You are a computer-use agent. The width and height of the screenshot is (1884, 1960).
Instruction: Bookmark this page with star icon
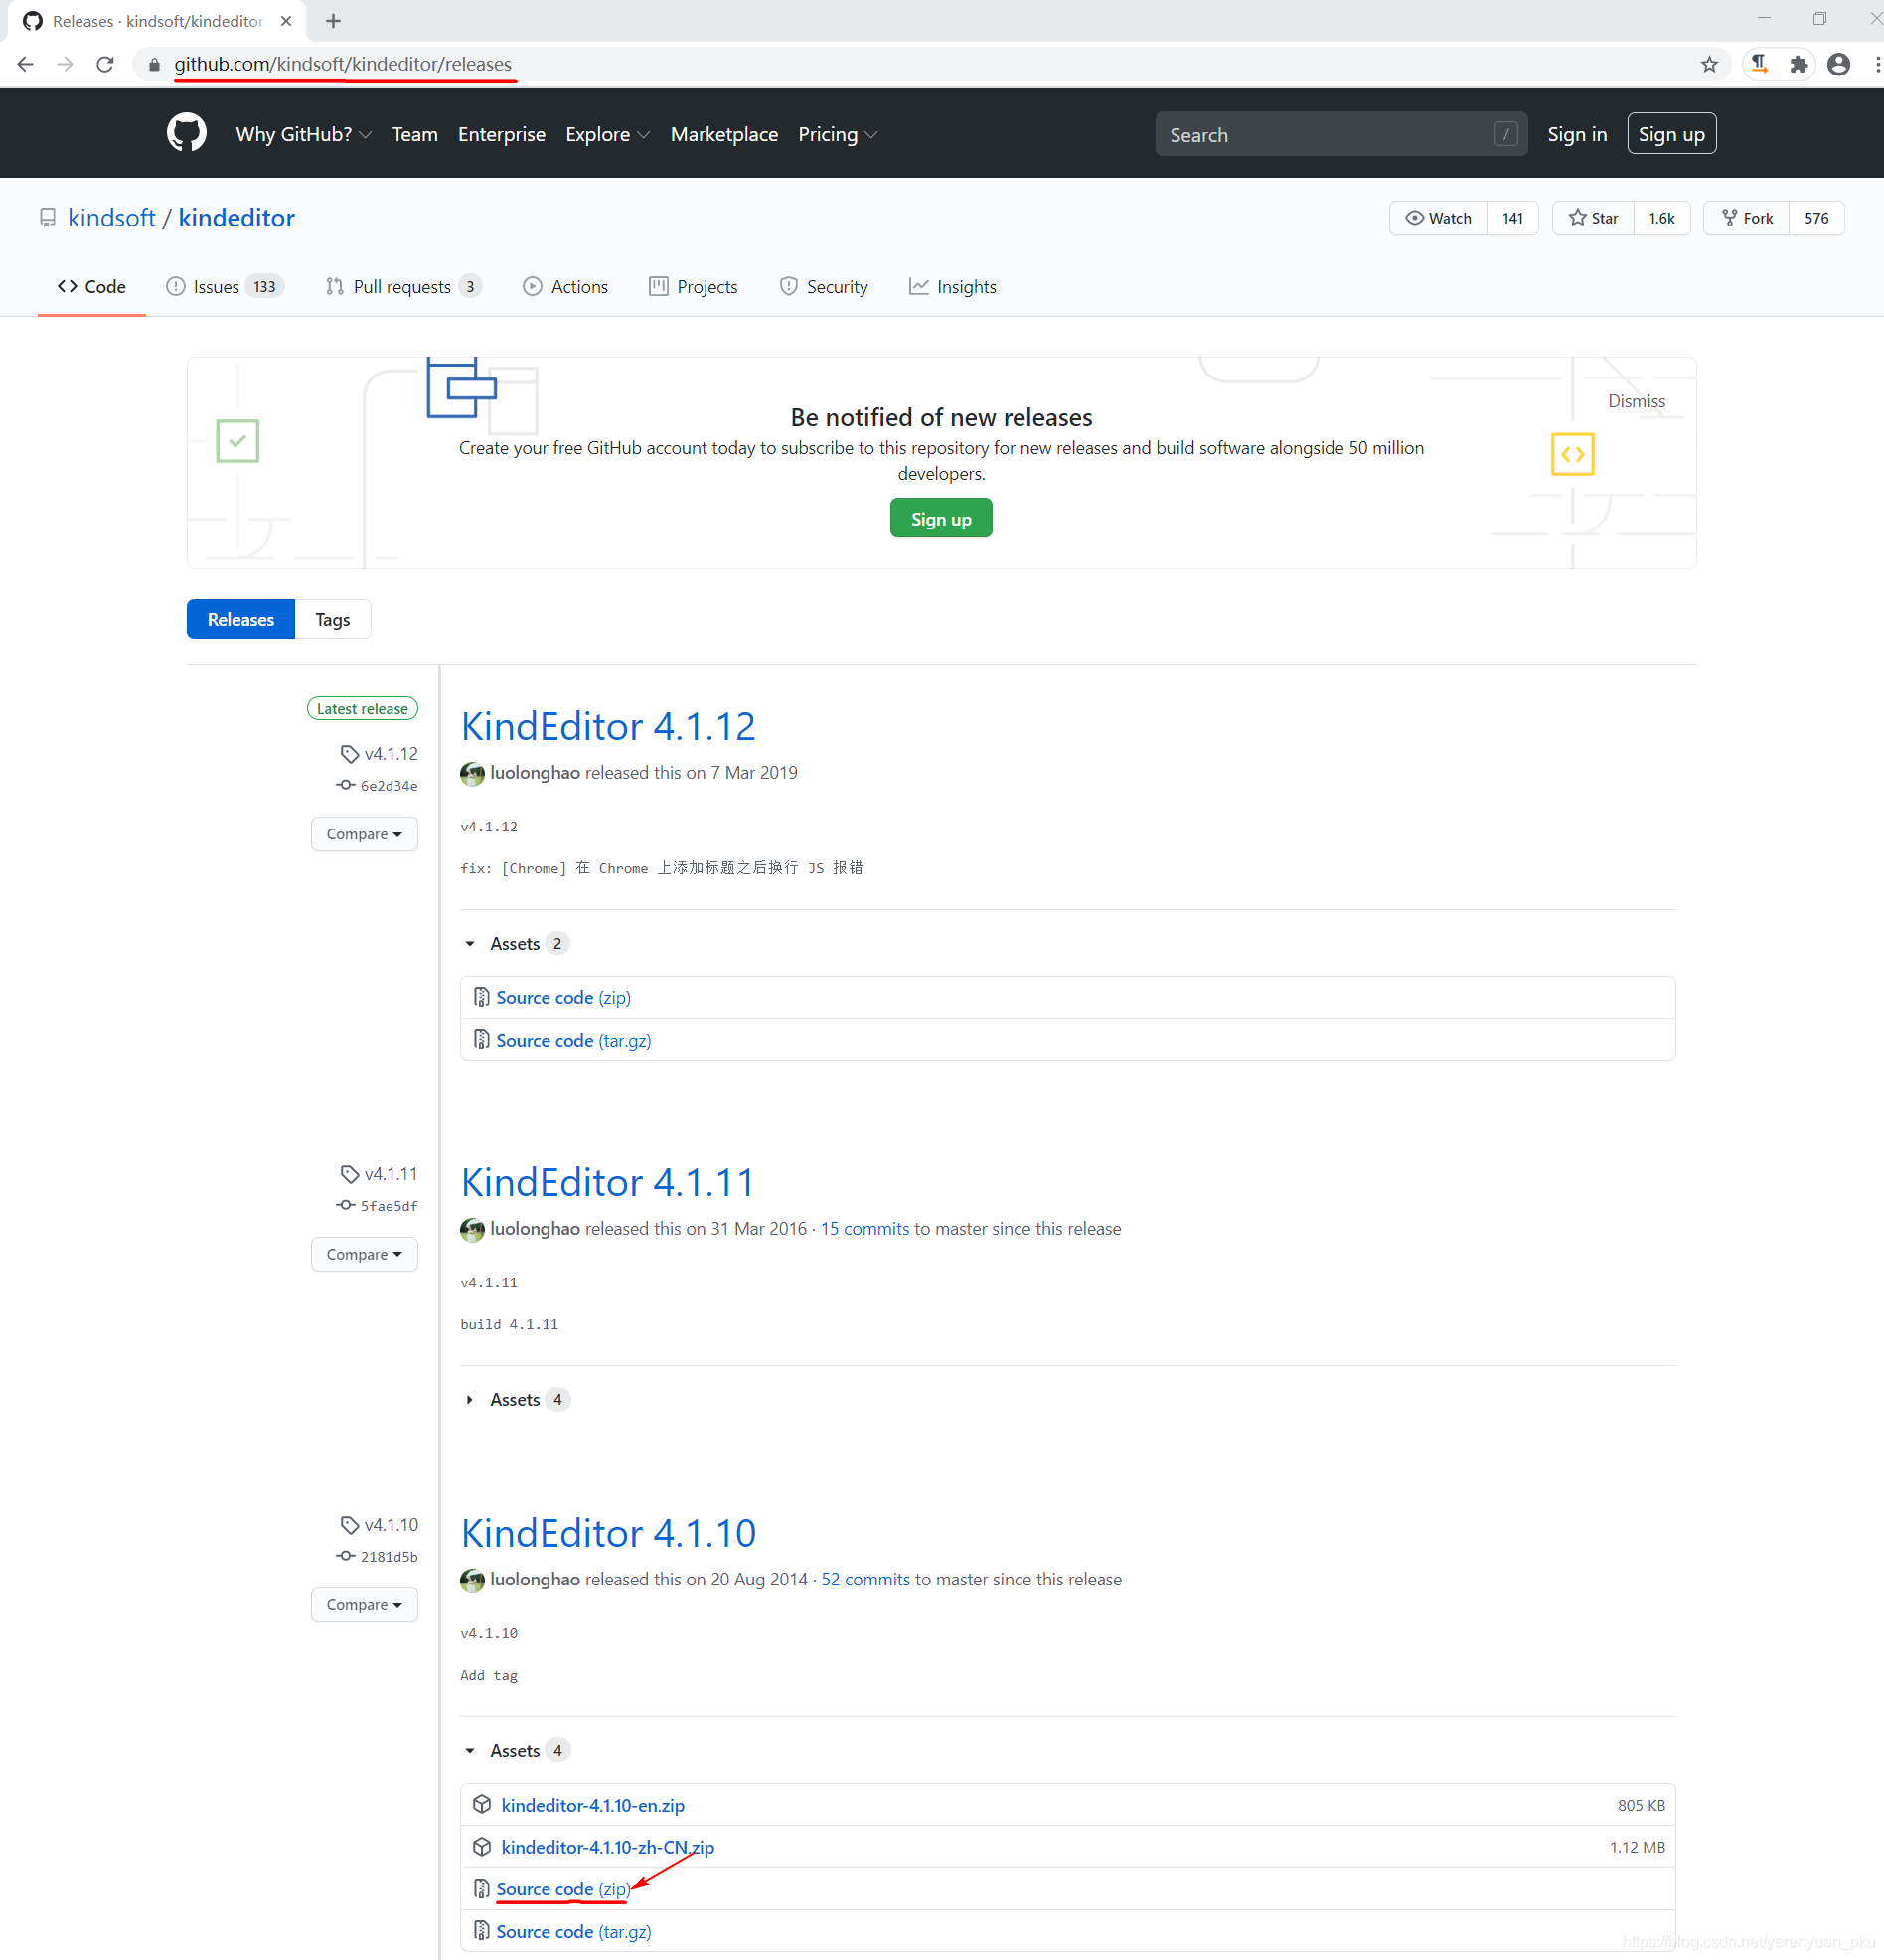coord(1709,64)
